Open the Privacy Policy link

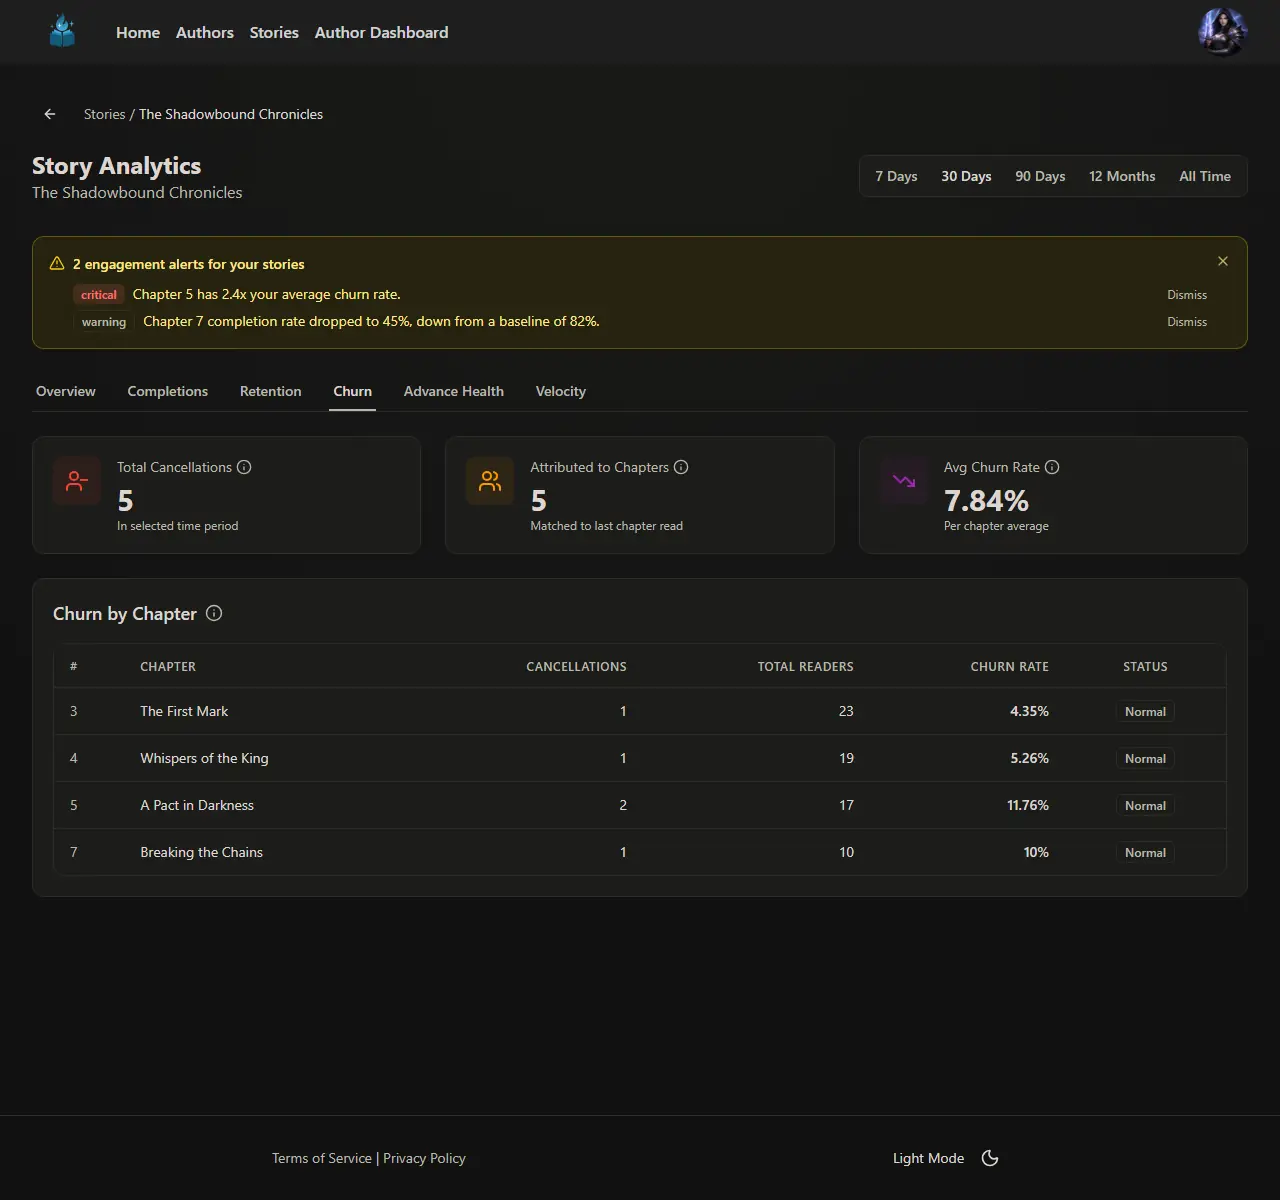424,1158
